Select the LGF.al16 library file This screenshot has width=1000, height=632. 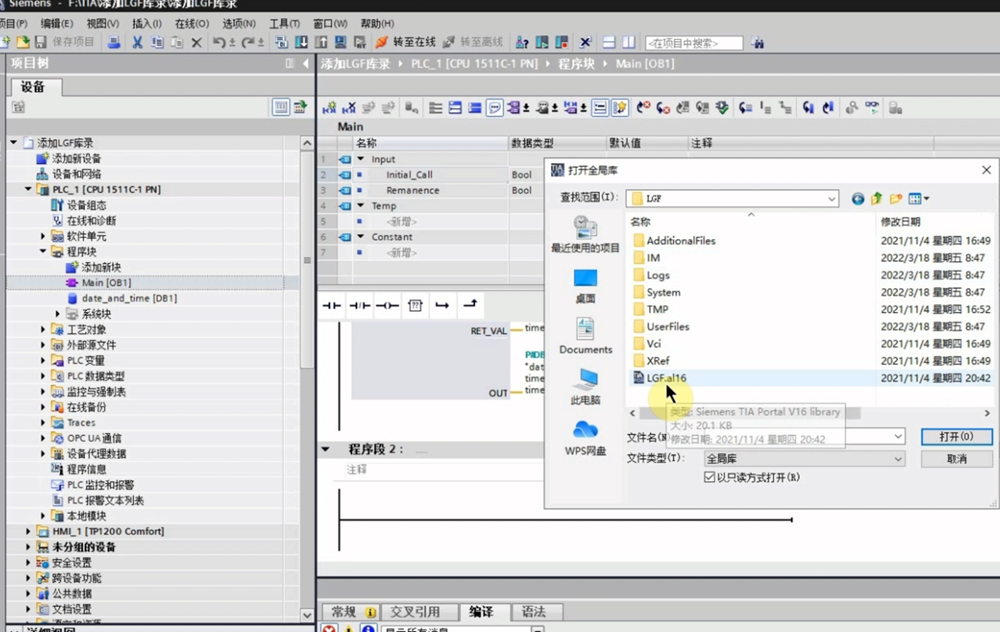tap(666, 378)
